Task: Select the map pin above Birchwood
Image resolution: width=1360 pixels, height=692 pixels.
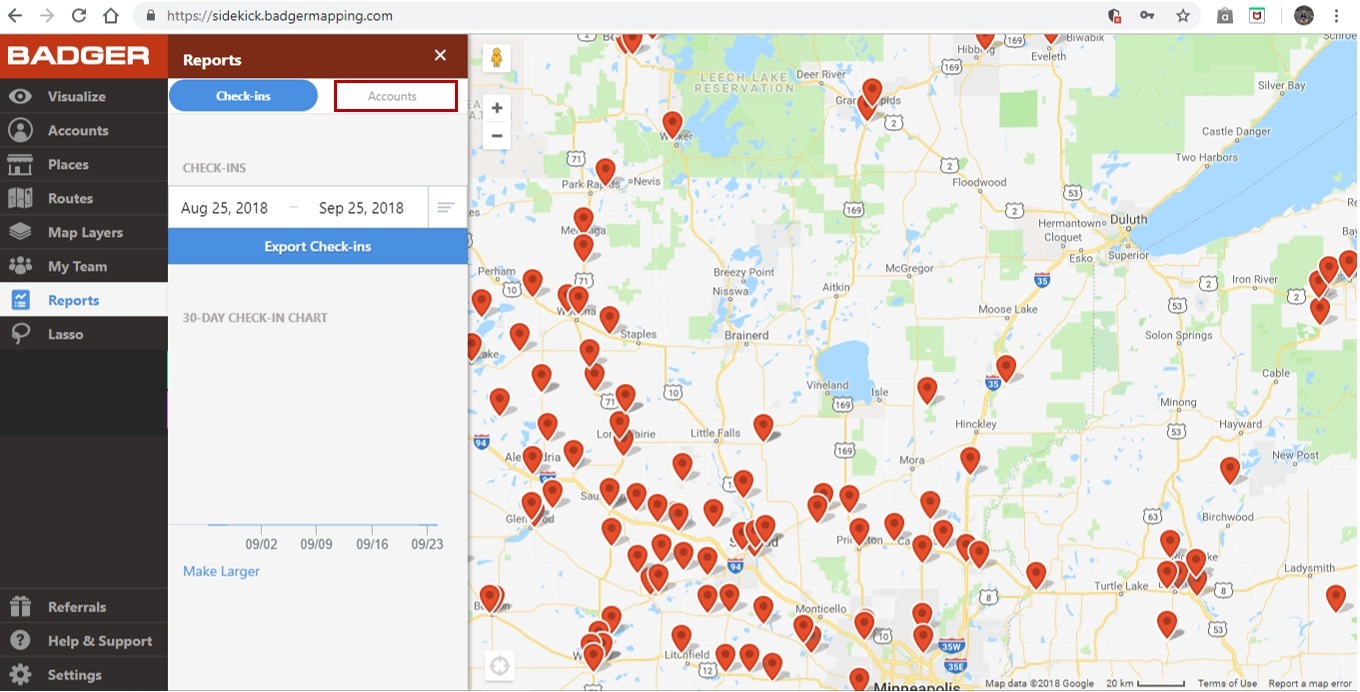Action: [1230, 471]
